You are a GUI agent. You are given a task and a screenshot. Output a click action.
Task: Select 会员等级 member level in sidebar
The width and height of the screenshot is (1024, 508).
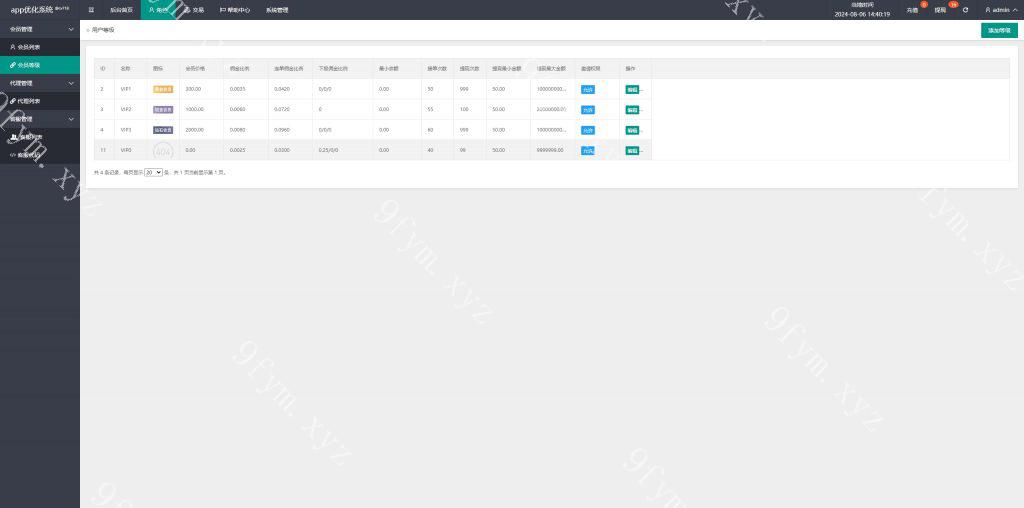40,65
